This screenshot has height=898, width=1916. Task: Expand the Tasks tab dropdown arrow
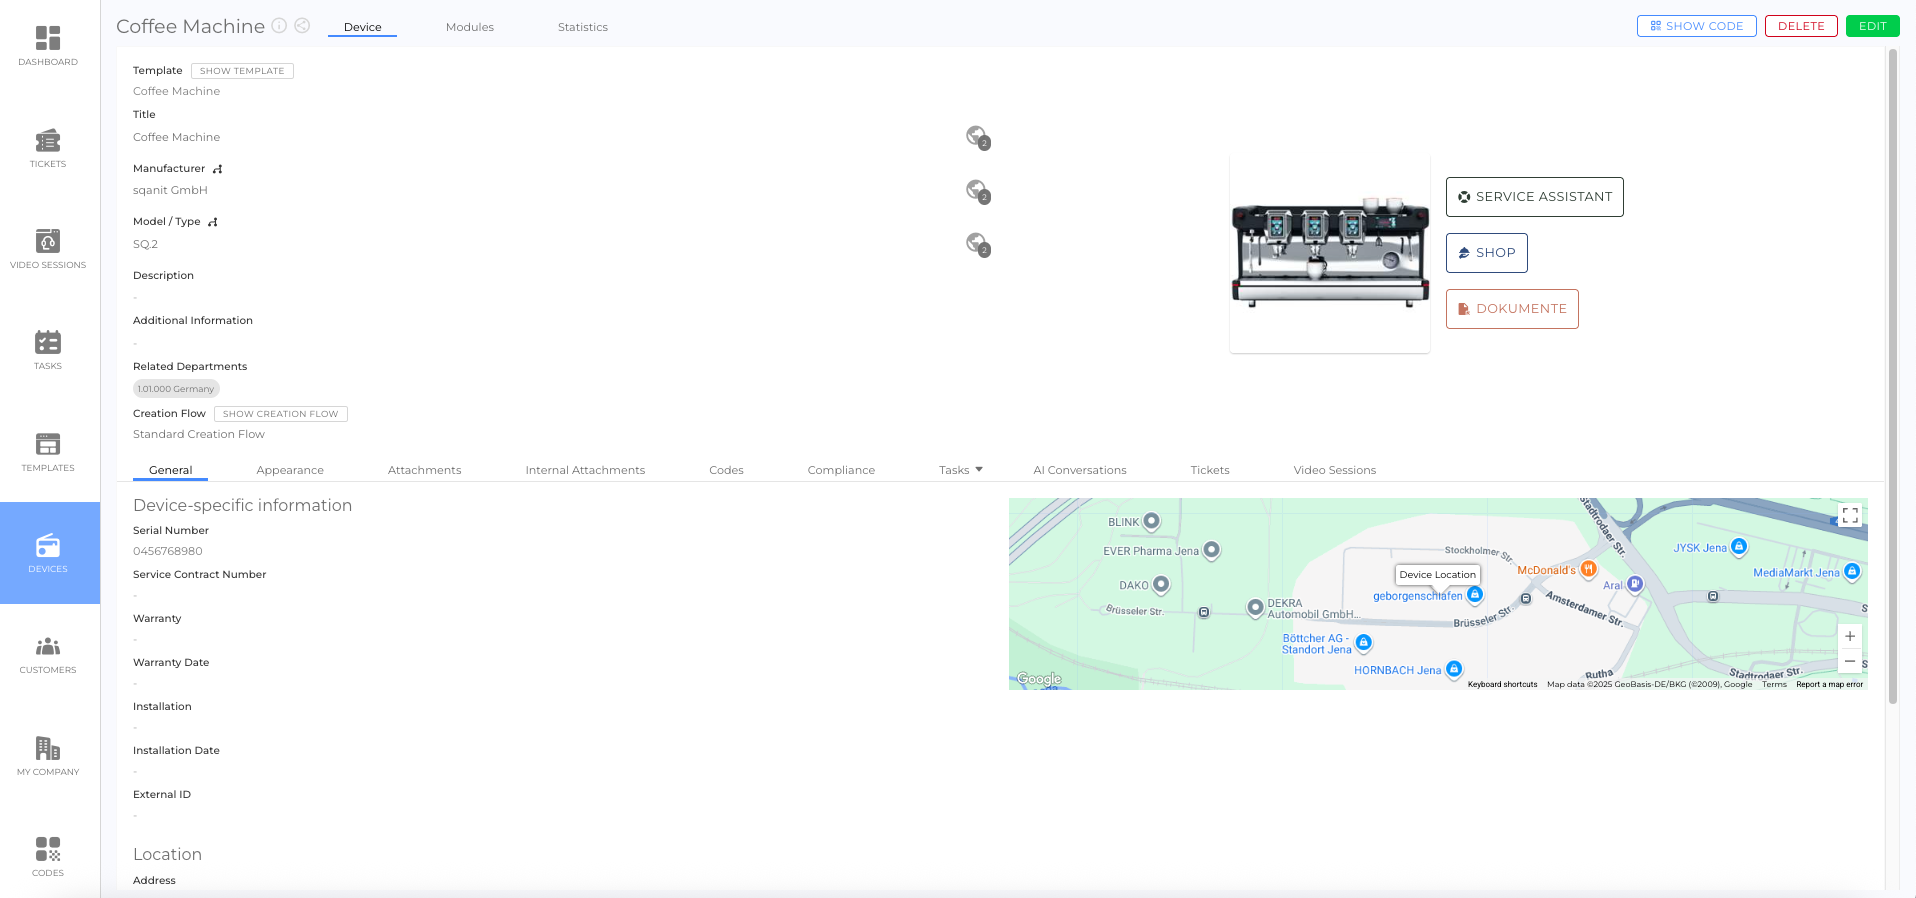coord(979,469)
